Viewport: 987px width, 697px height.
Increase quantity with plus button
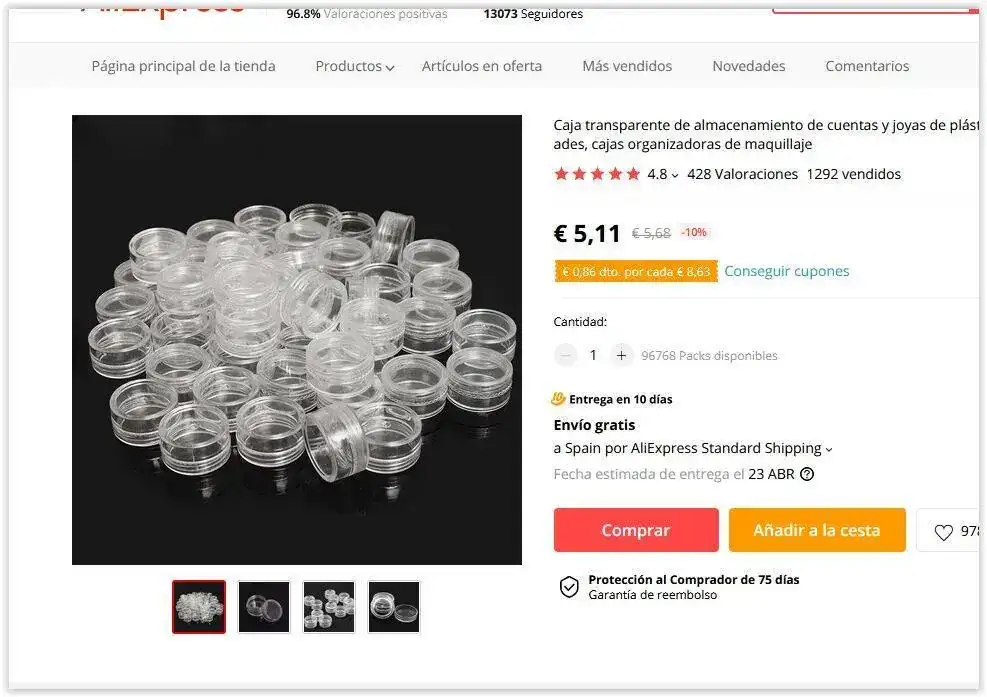tap(622, 355)
